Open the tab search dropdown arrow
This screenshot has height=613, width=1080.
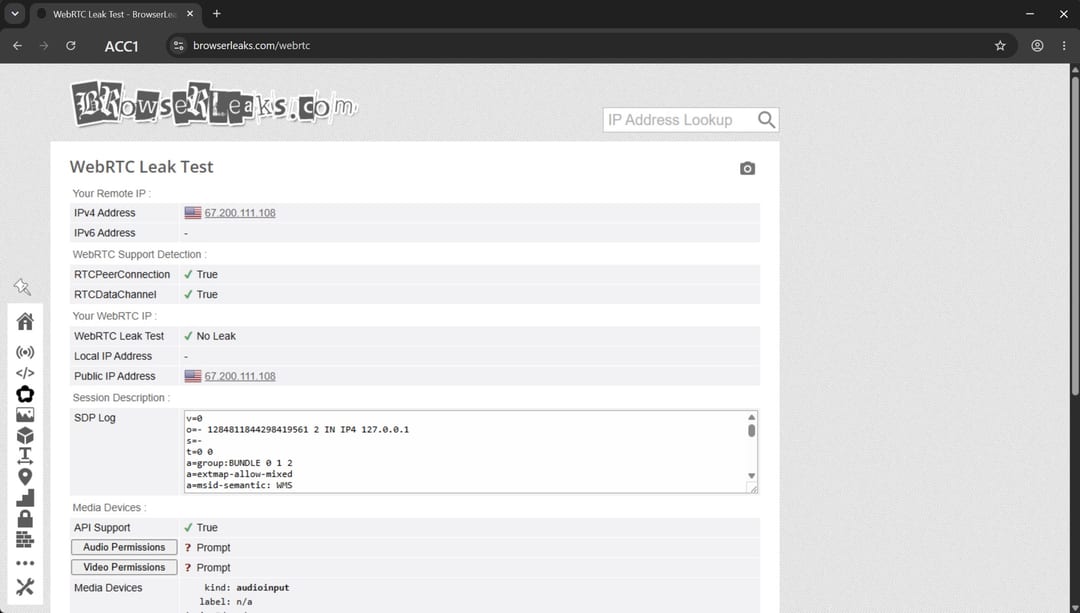coord(14,14)
